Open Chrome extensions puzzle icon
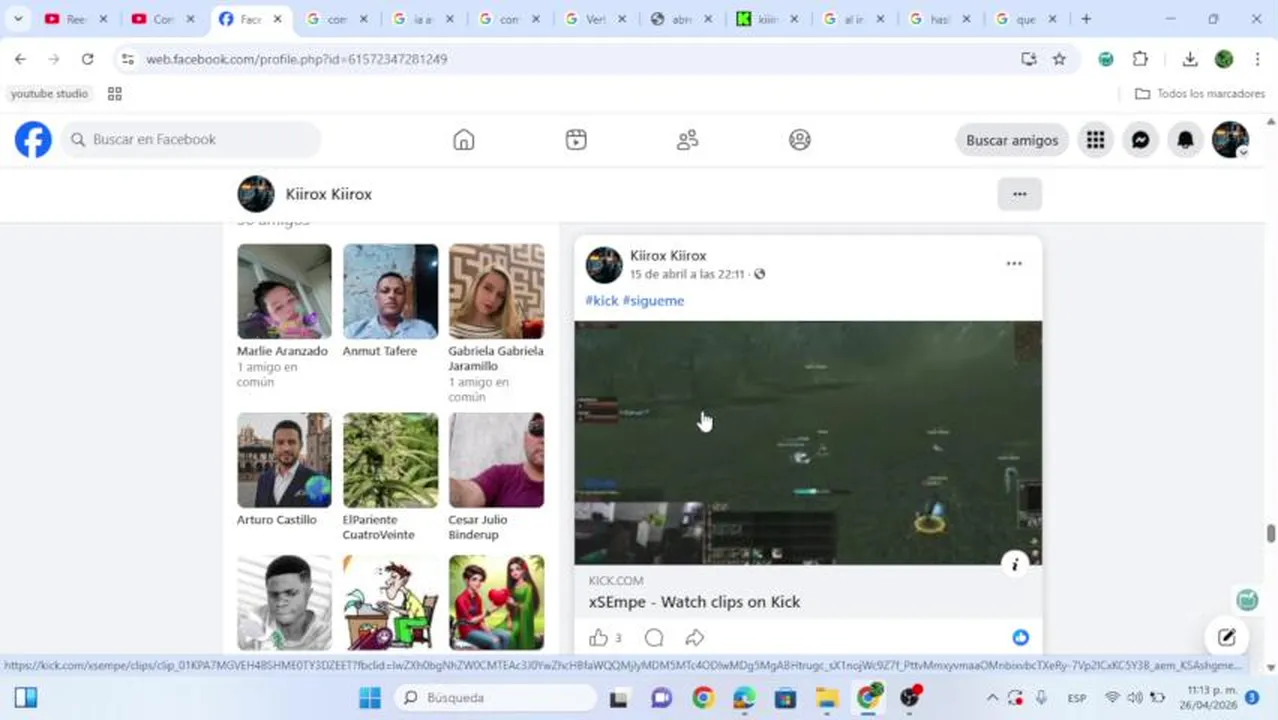Image resolution: width=1278 pixels, height=720 pixels. [x=1140, y=59]
